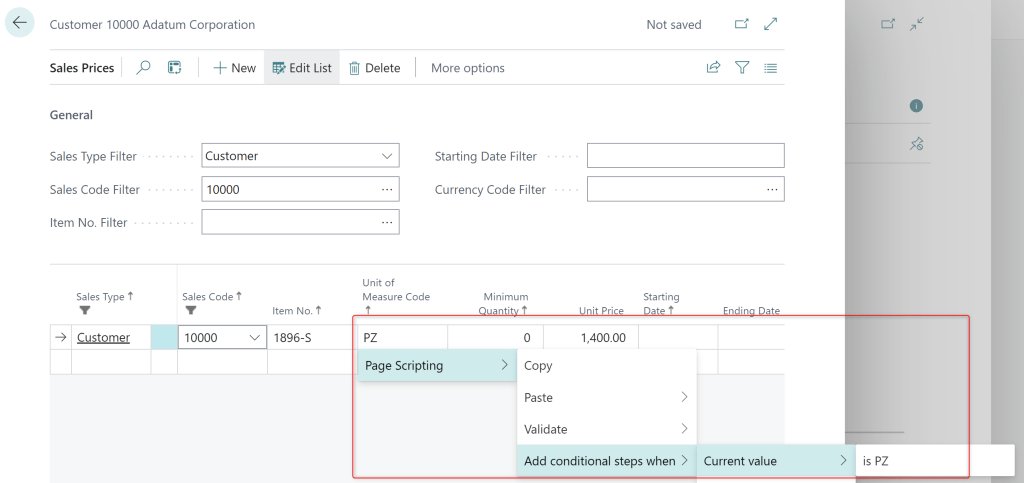Click the analyze view icon beside search
Viewport: 1024px width, 483px height.
174,68
